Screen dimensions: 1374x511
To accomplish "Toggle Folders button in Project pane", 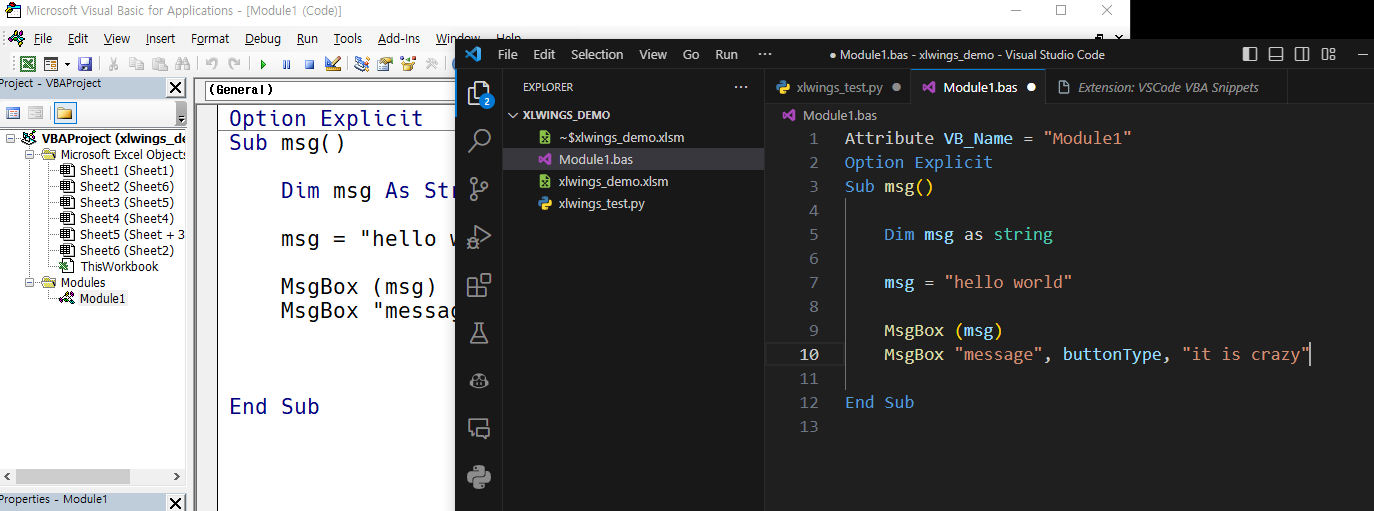I will pyautogui.click(x=65, y=113).
